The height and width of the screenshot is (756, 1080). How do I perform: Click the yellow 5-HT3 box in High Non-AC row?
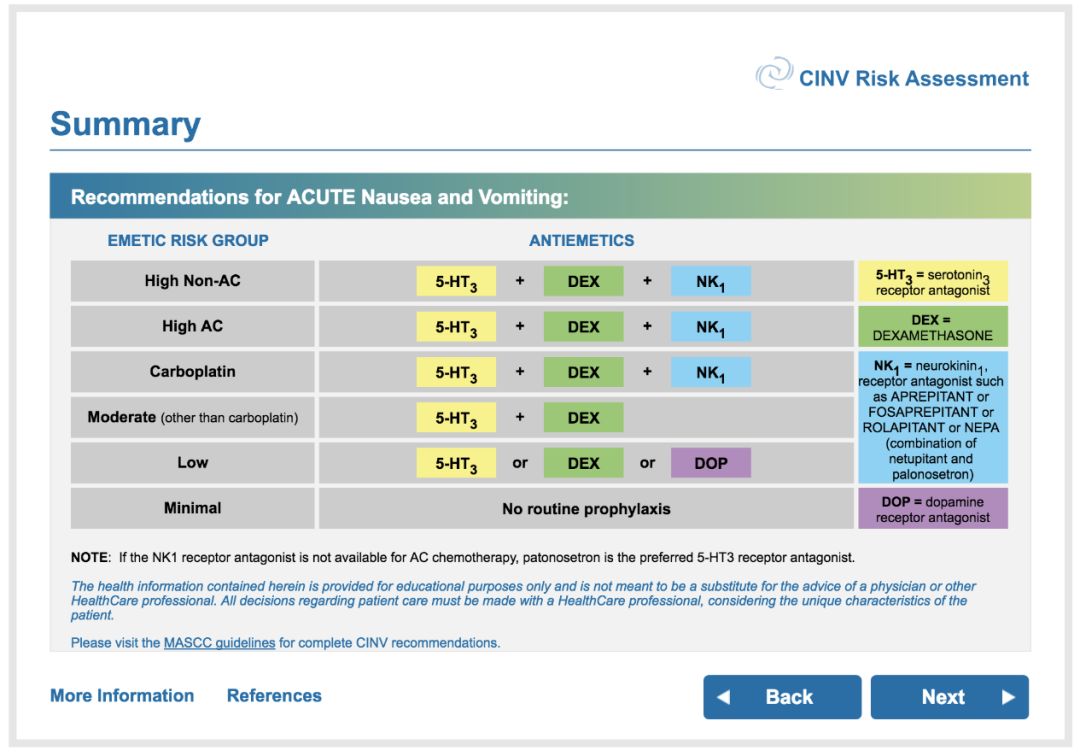[x=456, y=282]
